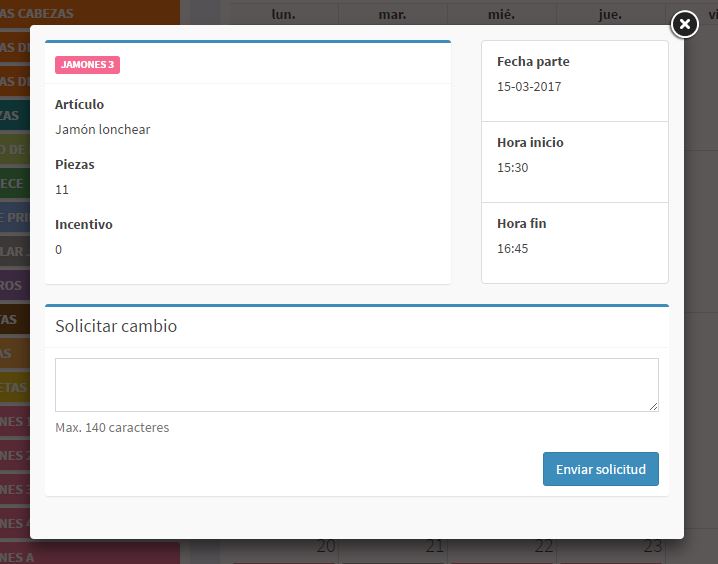The width and height of the screenshot is (718, 564).
Task: Click the pink JAMONES 3 badge
Action: pyautogui.click(x=87, y=65)
